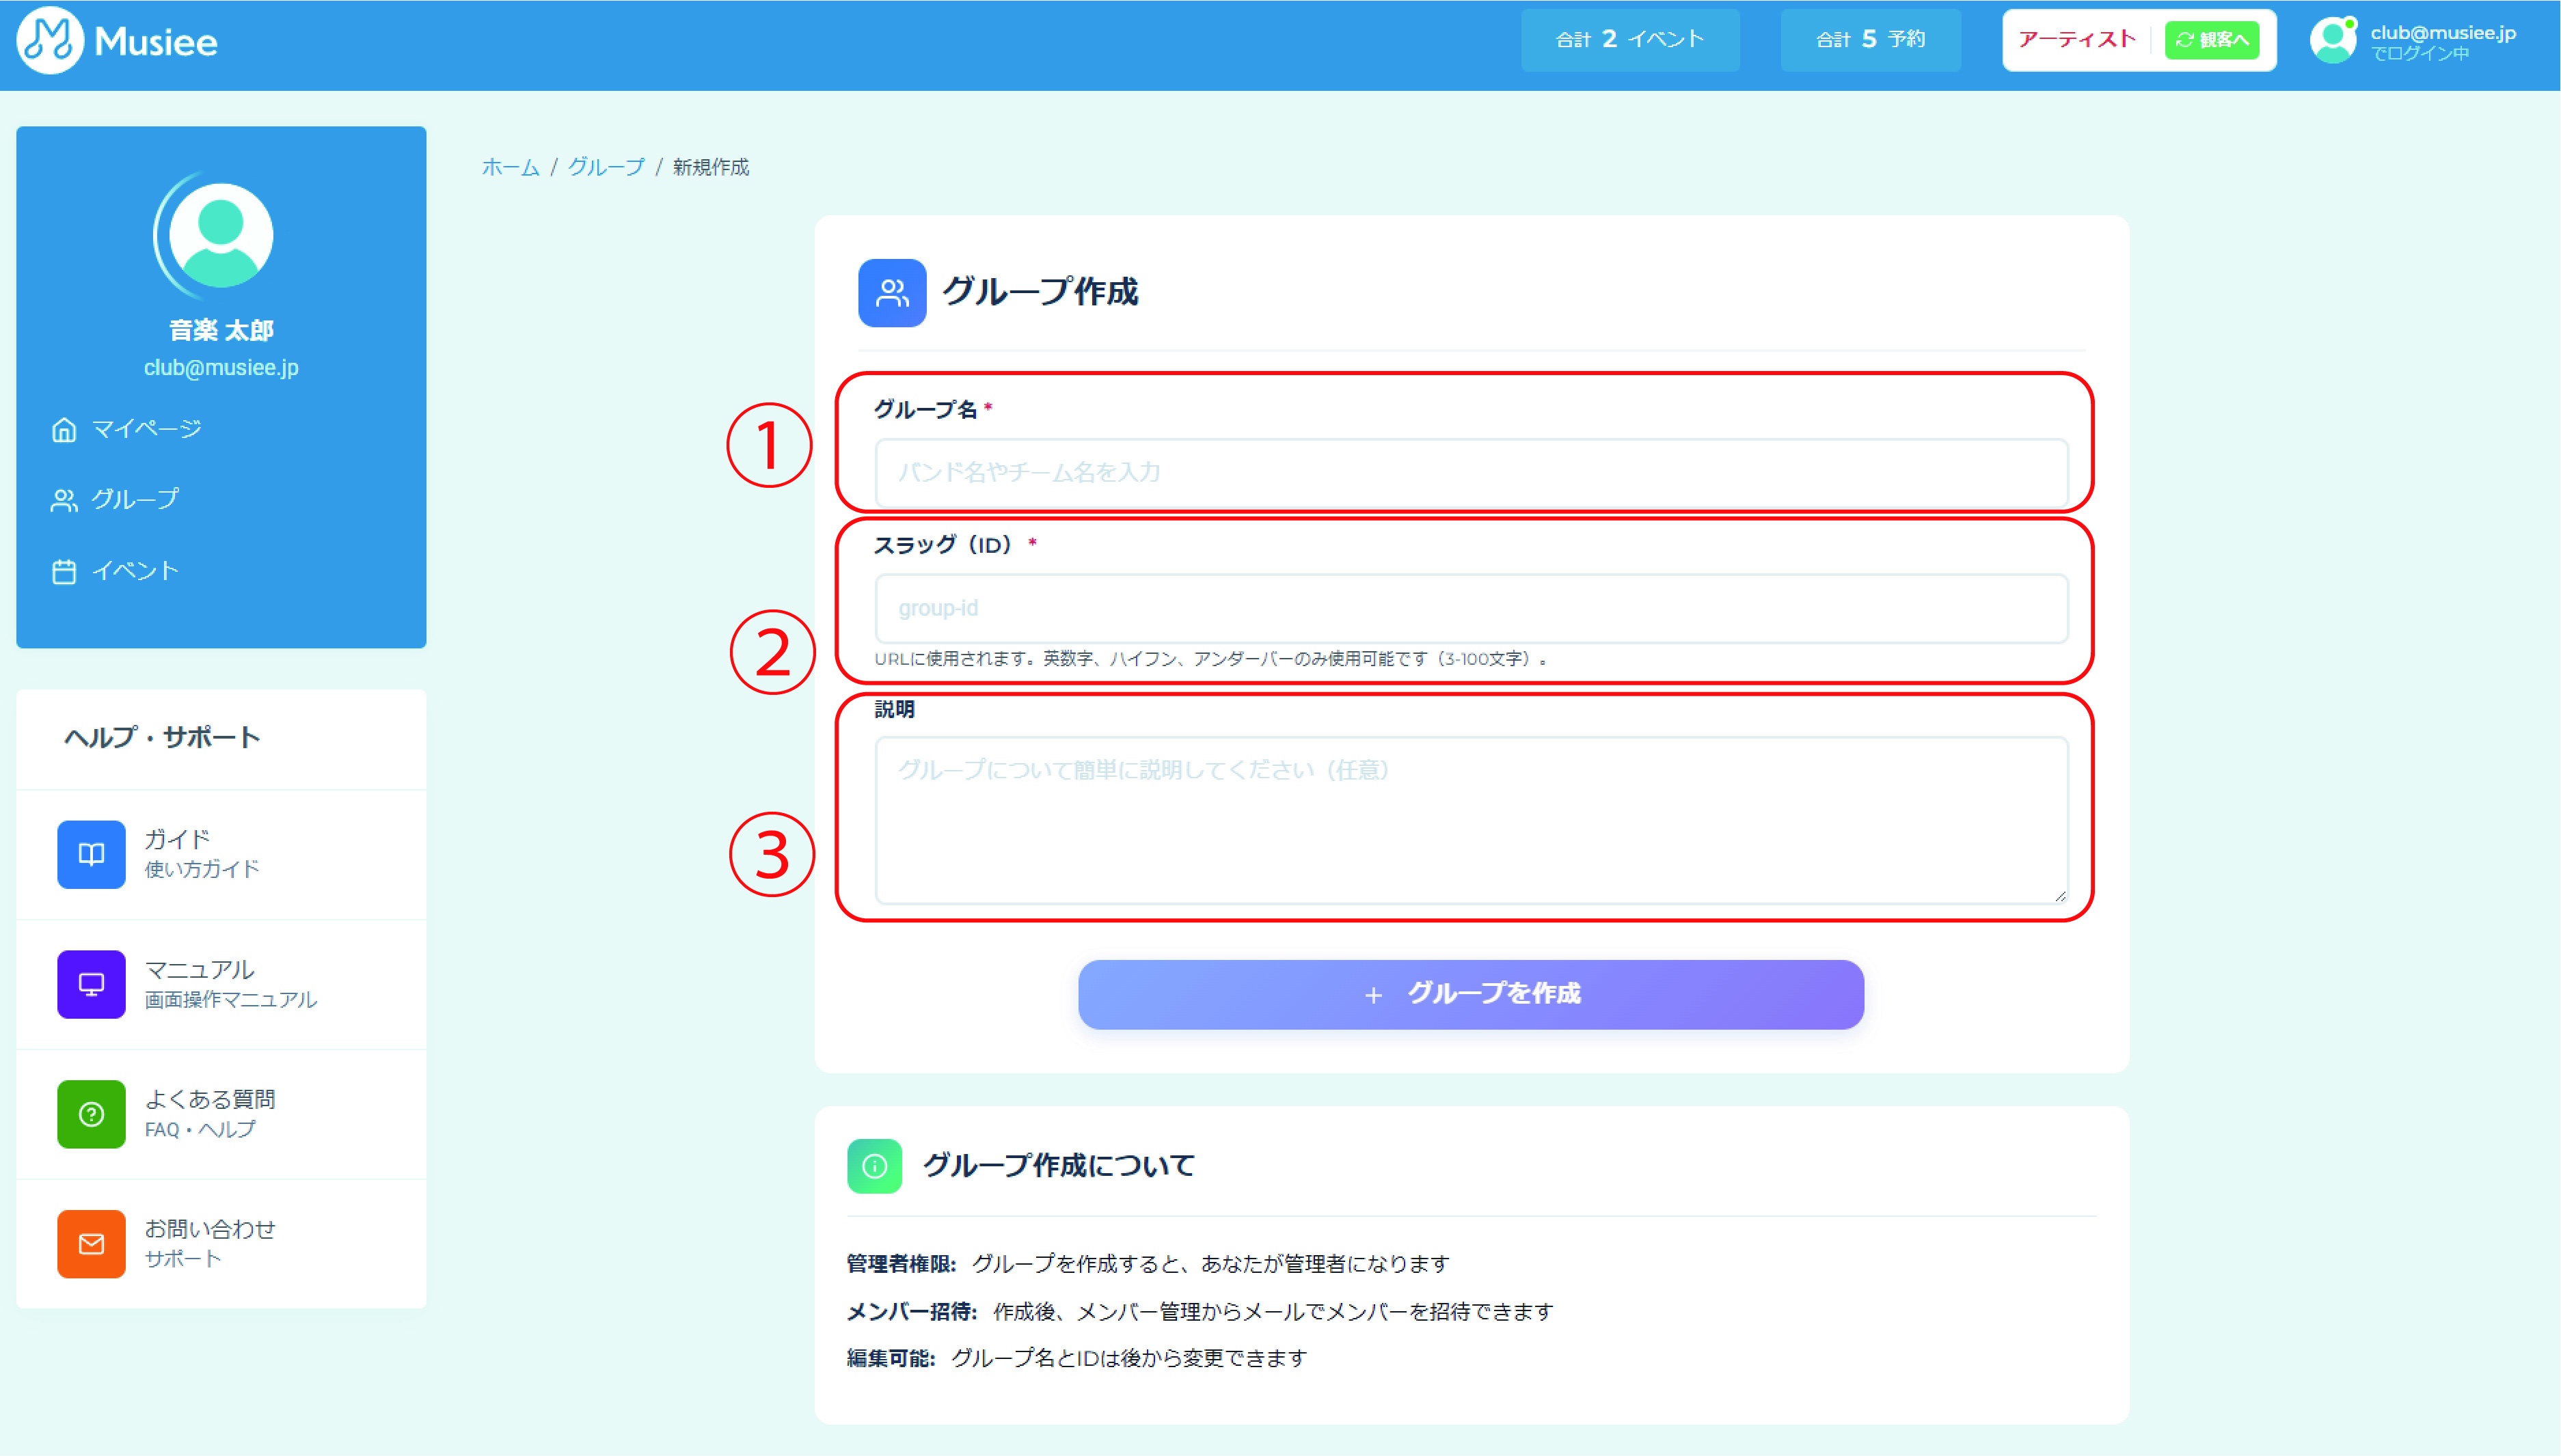Click the green FAQ question-mark icon

click(x=91, y=1114)
